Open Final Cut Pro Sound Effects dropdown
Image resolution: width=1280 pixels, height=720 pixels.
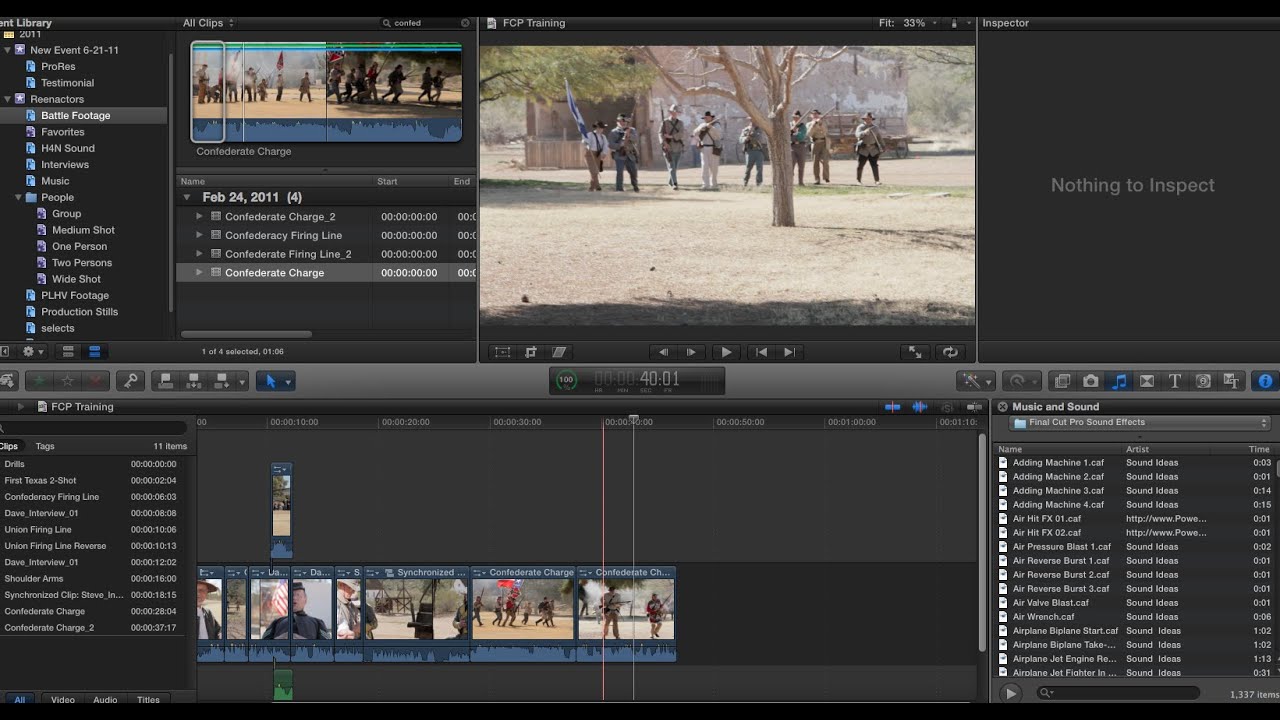coord(1140,423)
